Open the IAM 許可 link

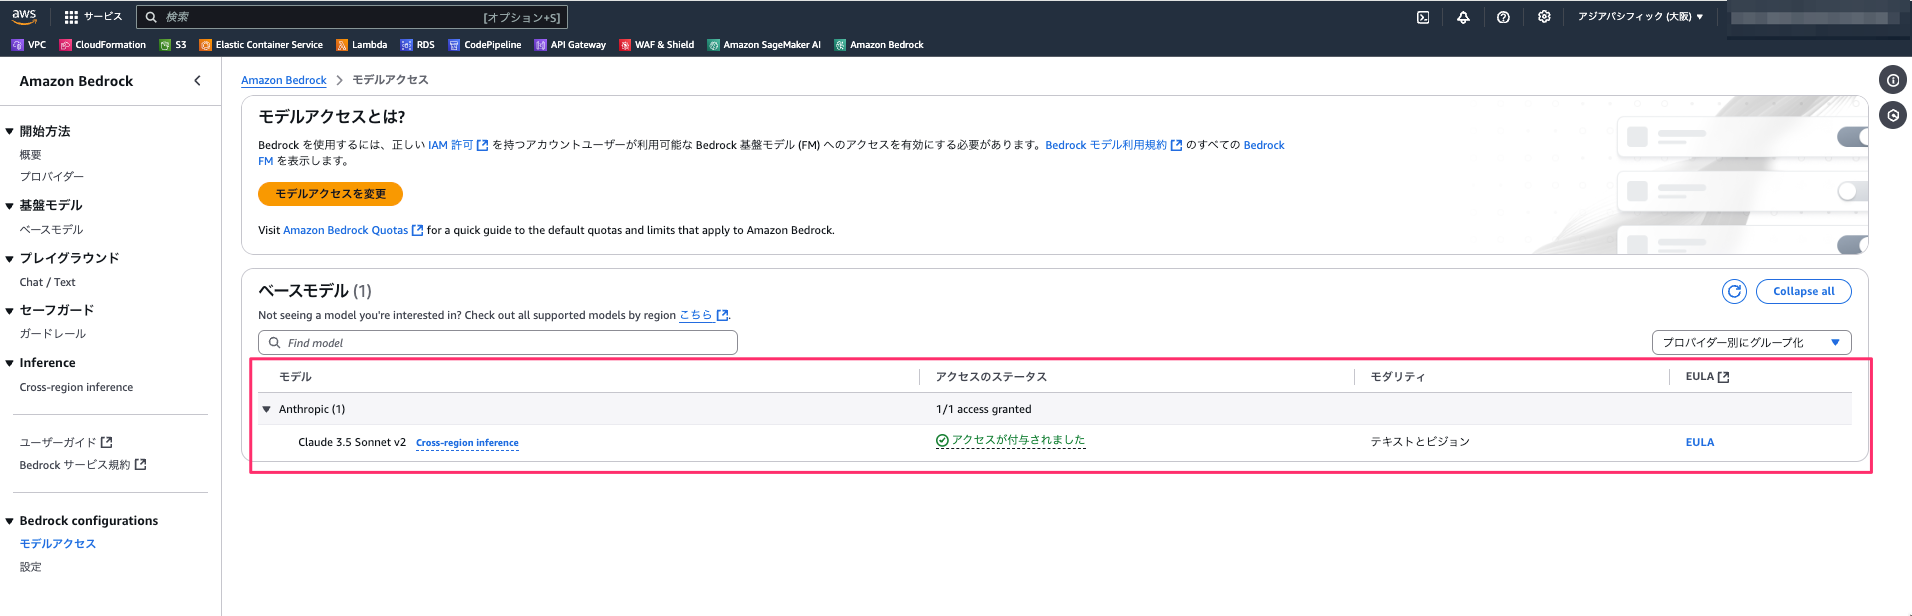click(458, 145)
